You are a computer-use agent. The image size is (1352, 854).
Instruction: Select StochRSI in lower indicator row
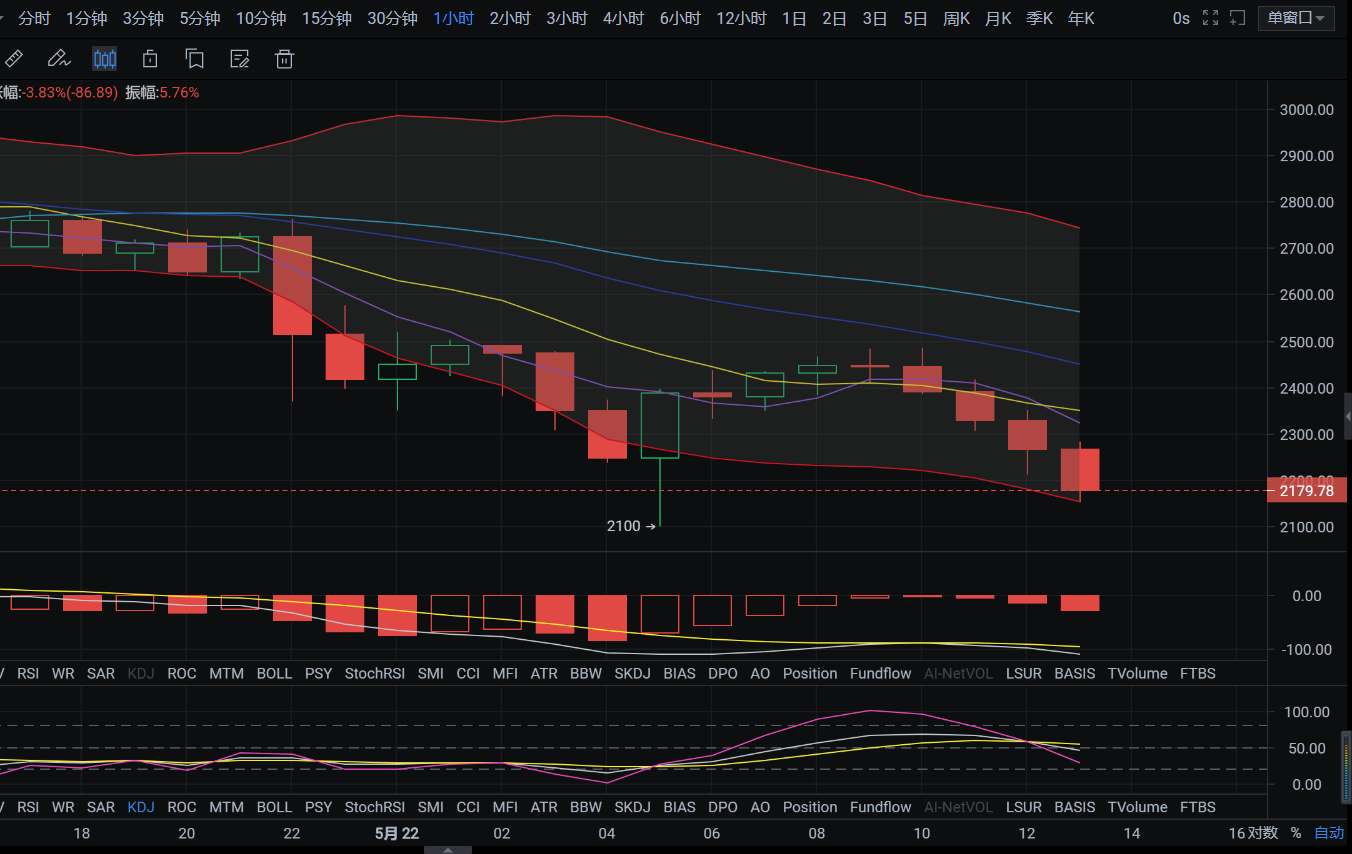pyautogui.click(x=374, y=807)
